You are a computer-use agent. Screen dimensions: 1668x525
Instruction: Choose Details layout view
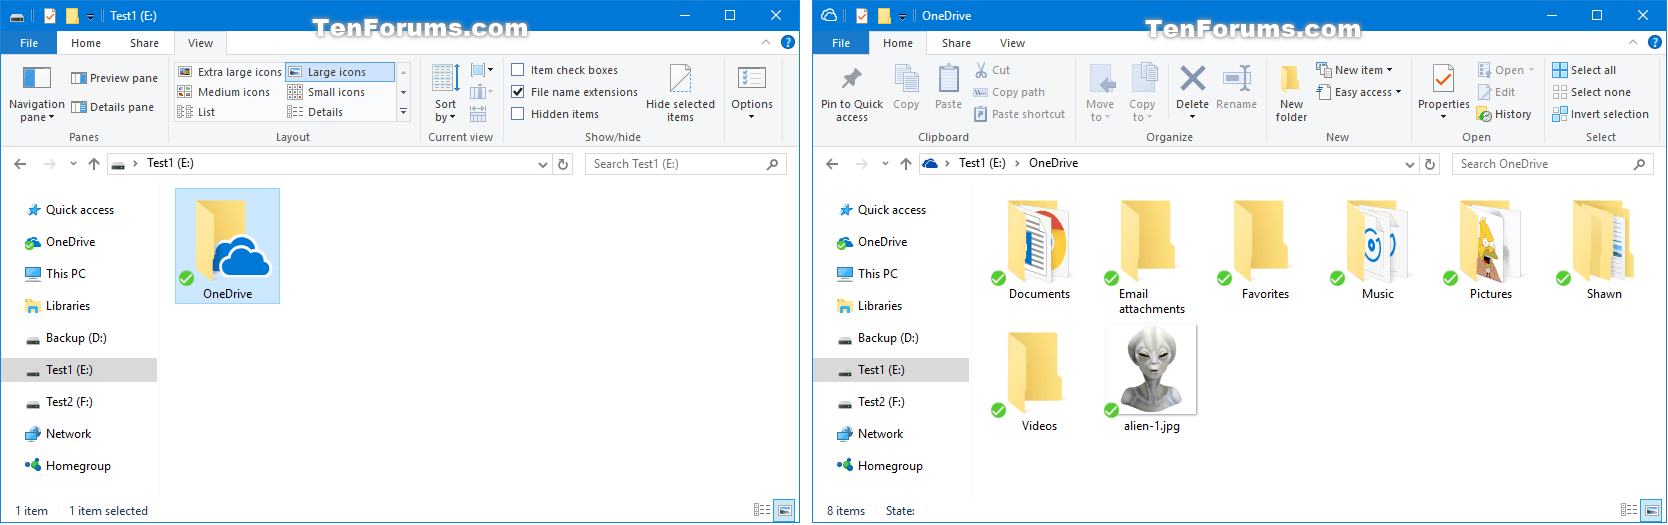[x=315, y=112]
